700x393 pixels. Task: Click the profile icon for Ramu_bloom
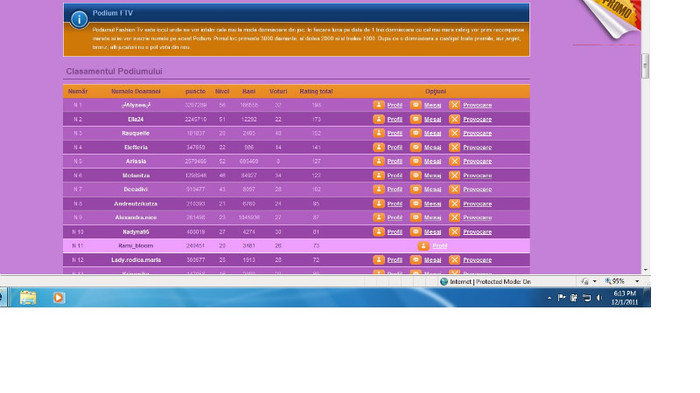423,246
